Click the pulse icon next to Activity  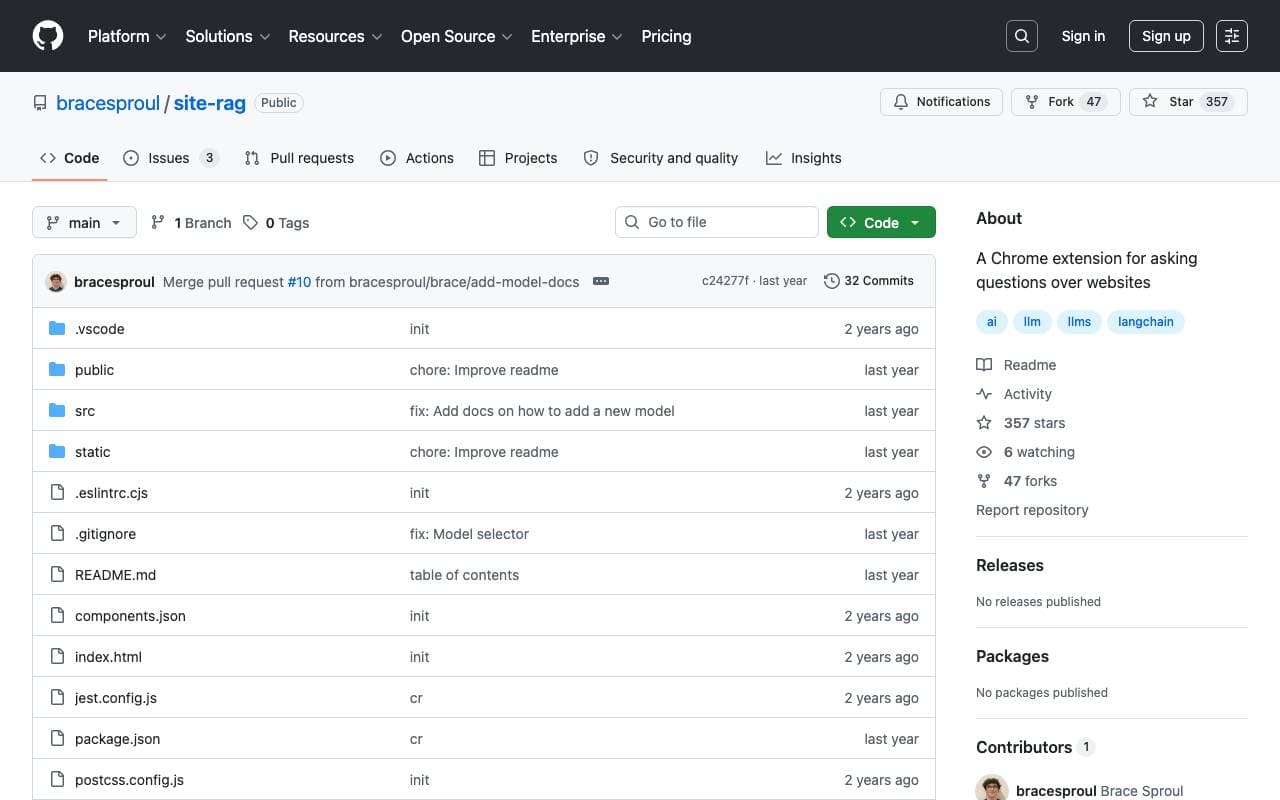click(x=984, y=394)
